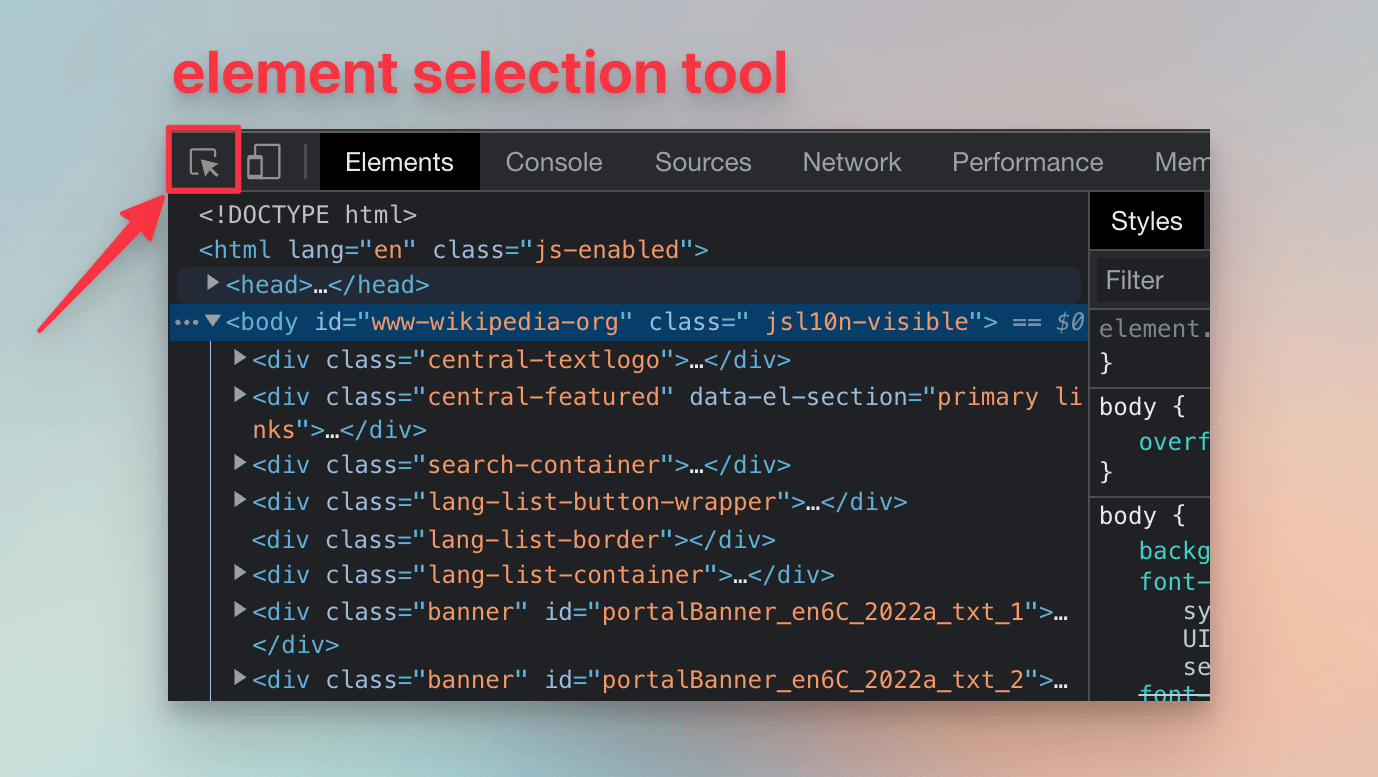This screenshot has height=777, width=1378.
Task: Expand the head element
Action: (213, 284)
